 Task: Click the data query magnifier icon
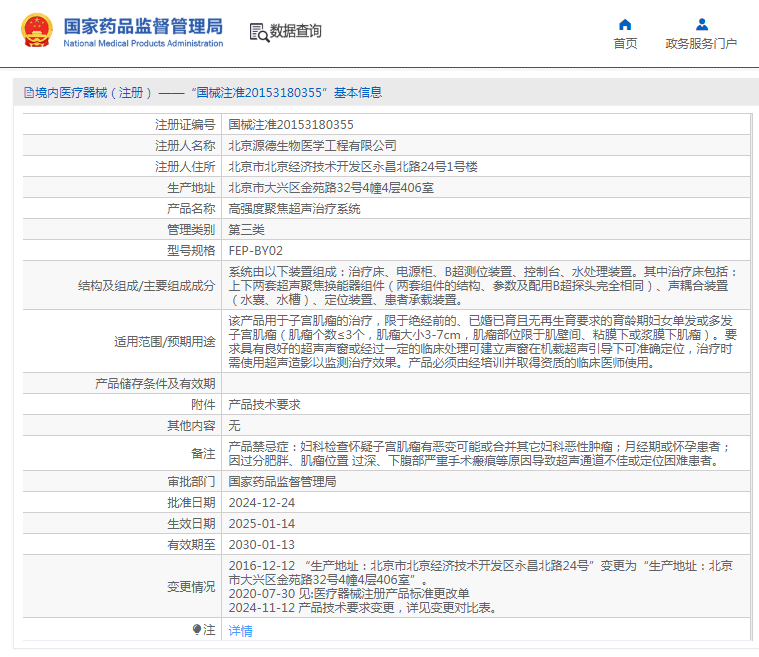tap(258, 32)
